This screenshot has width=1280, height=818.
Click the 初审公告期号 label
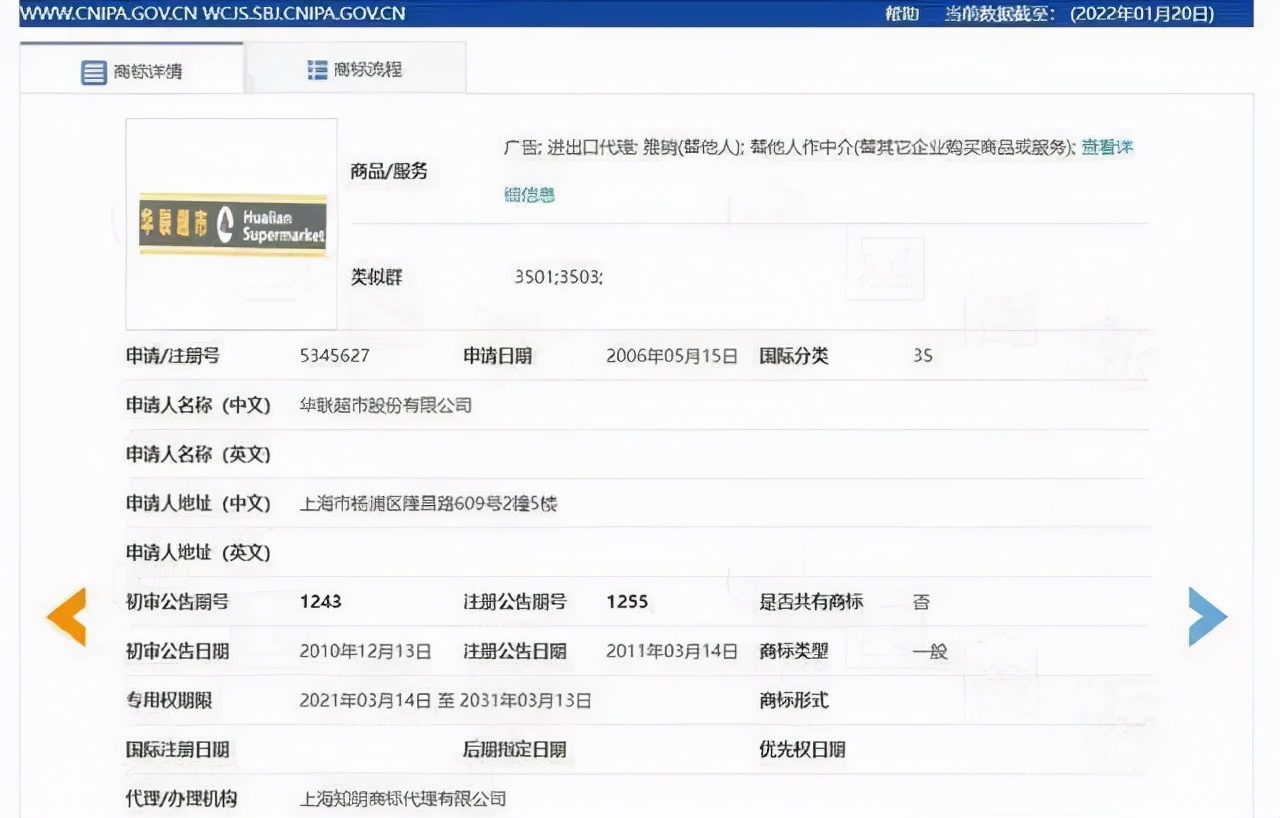[178, 602]
